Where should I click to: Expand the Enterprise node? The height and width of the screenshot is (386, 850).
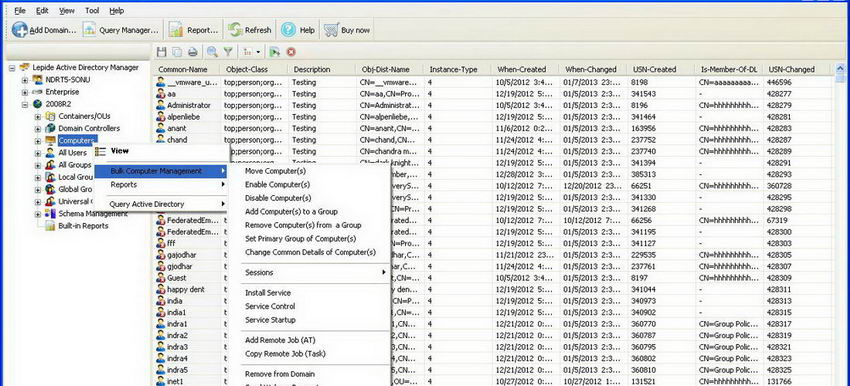point(25,92)
